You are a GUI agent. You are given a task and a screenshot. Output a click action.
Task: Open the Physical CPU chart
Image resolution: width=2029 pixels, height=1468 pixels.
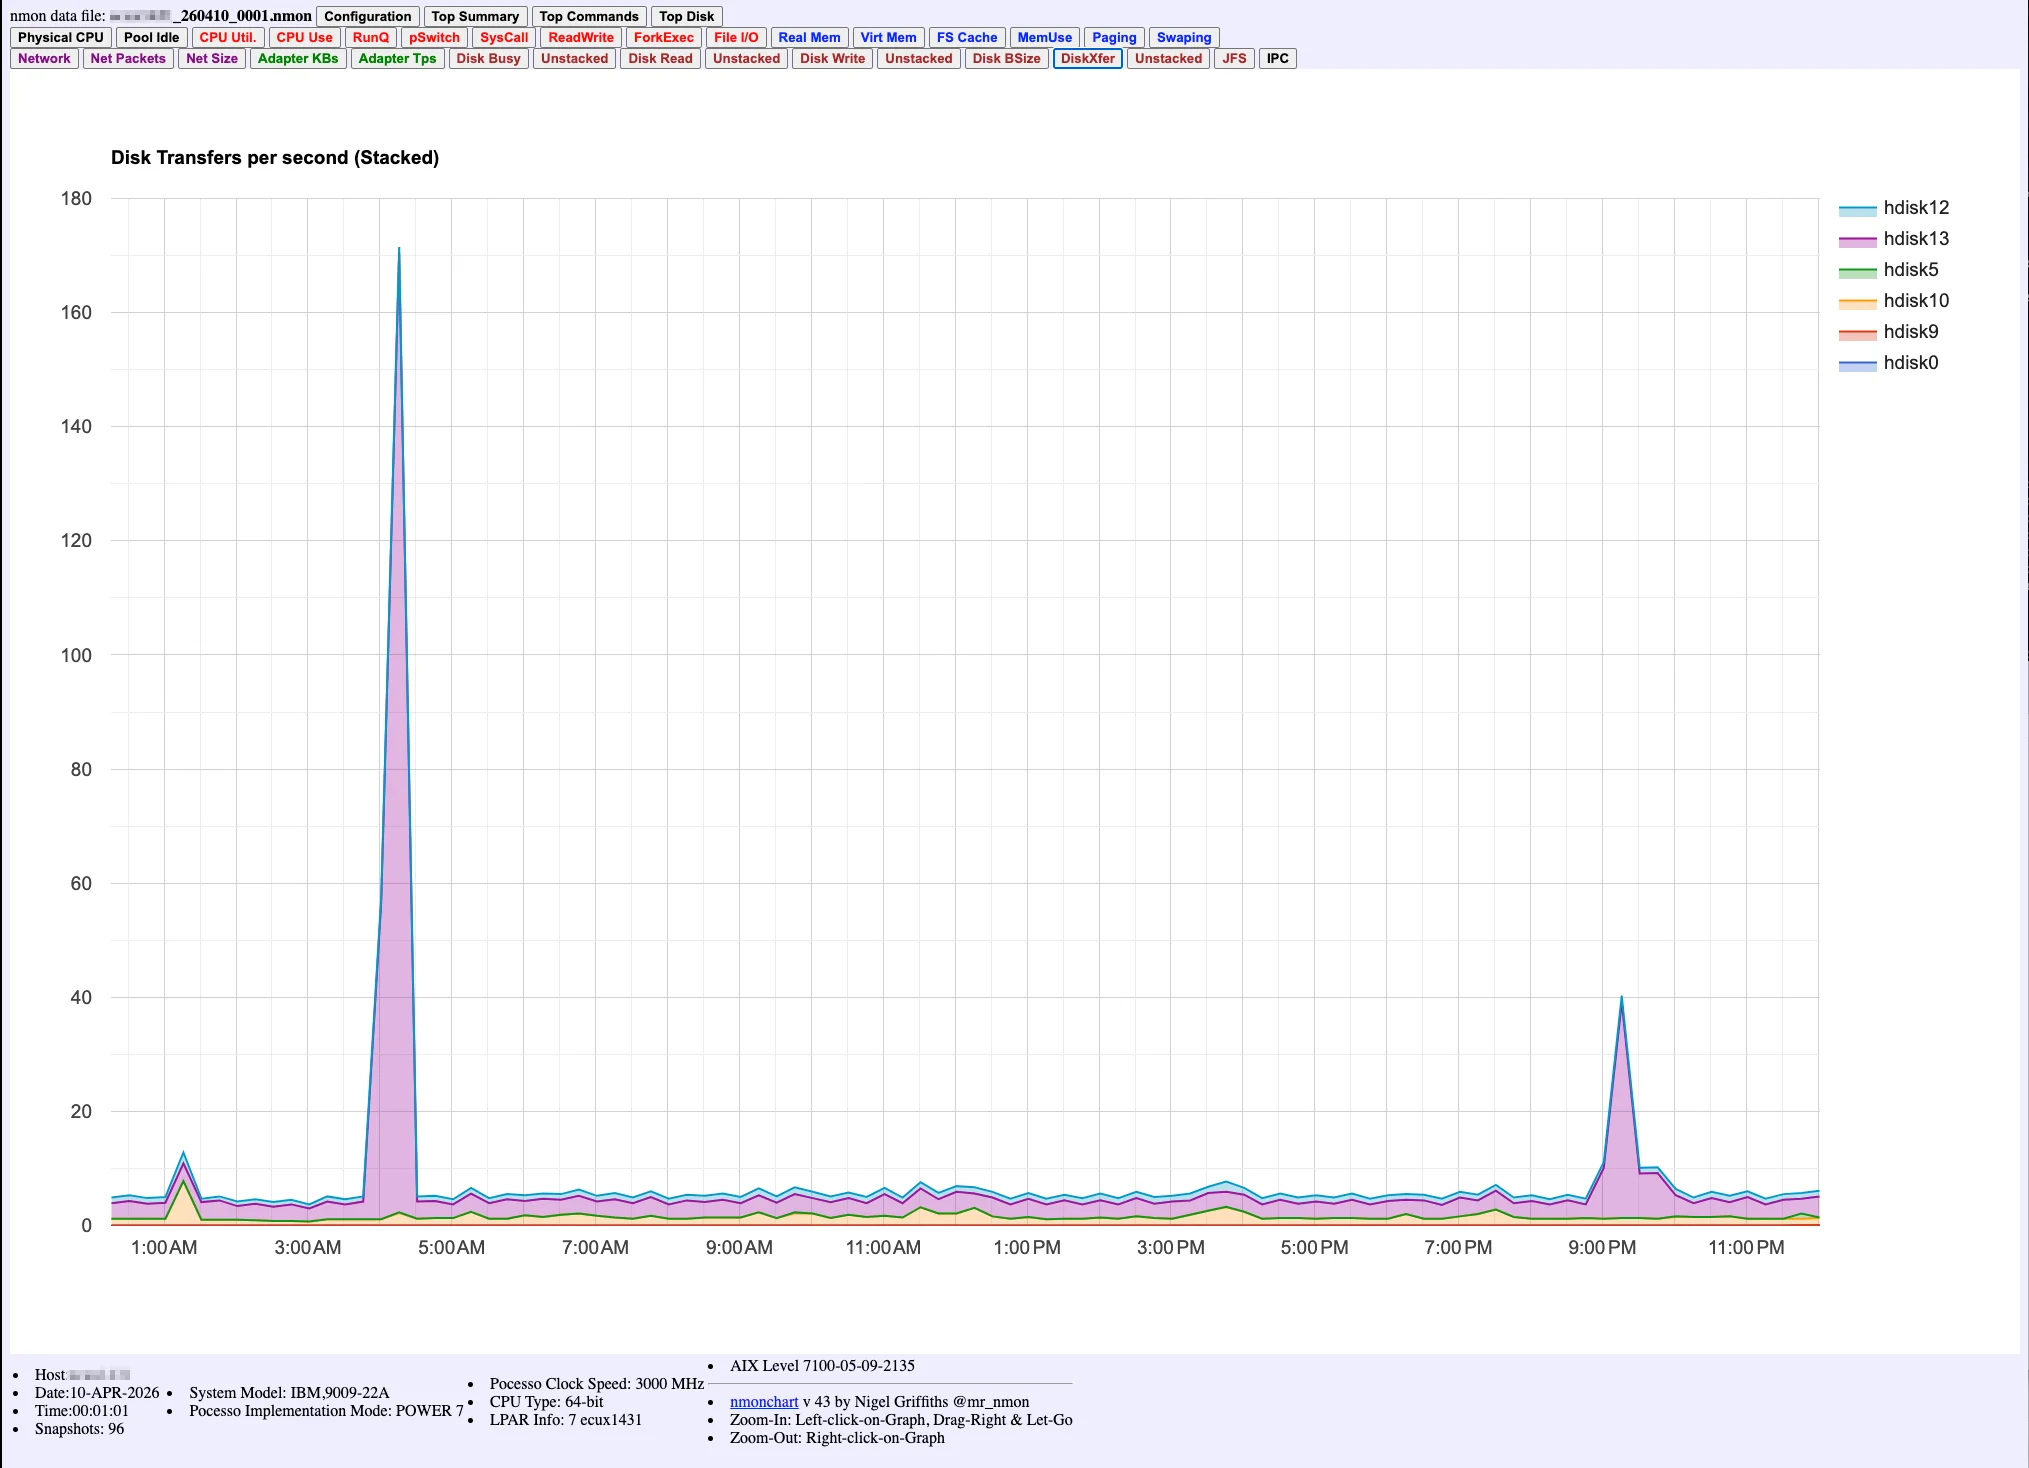pos(59,37)
